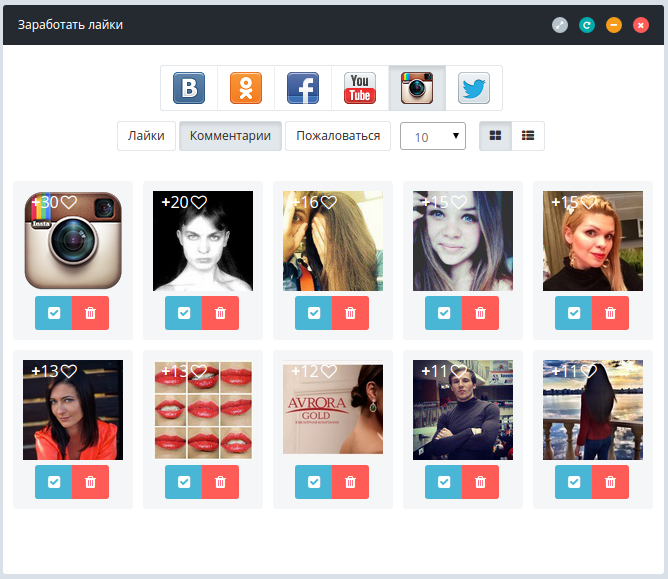Select the Twitter network icon
The width and height of the screenshot is (668, 579).
(x=474, y=88)
